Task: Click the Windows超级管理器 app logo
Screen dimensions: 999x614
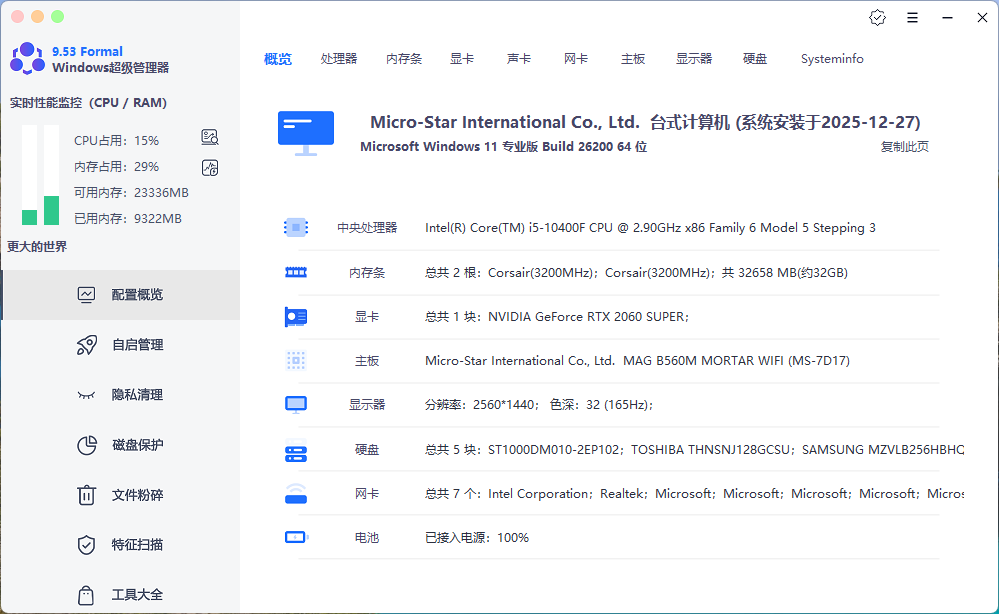Action: click(x=25, y=57)
